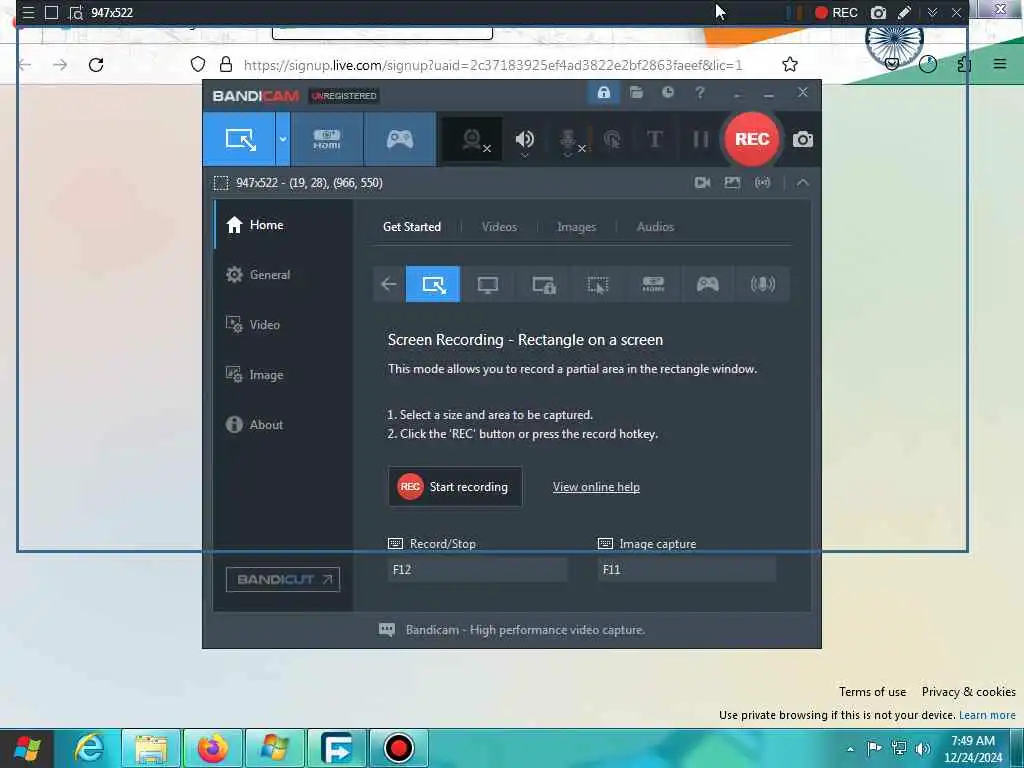Select rectangle mode in Get Started row
This screenshot has width=1024, height=768.
432,284
